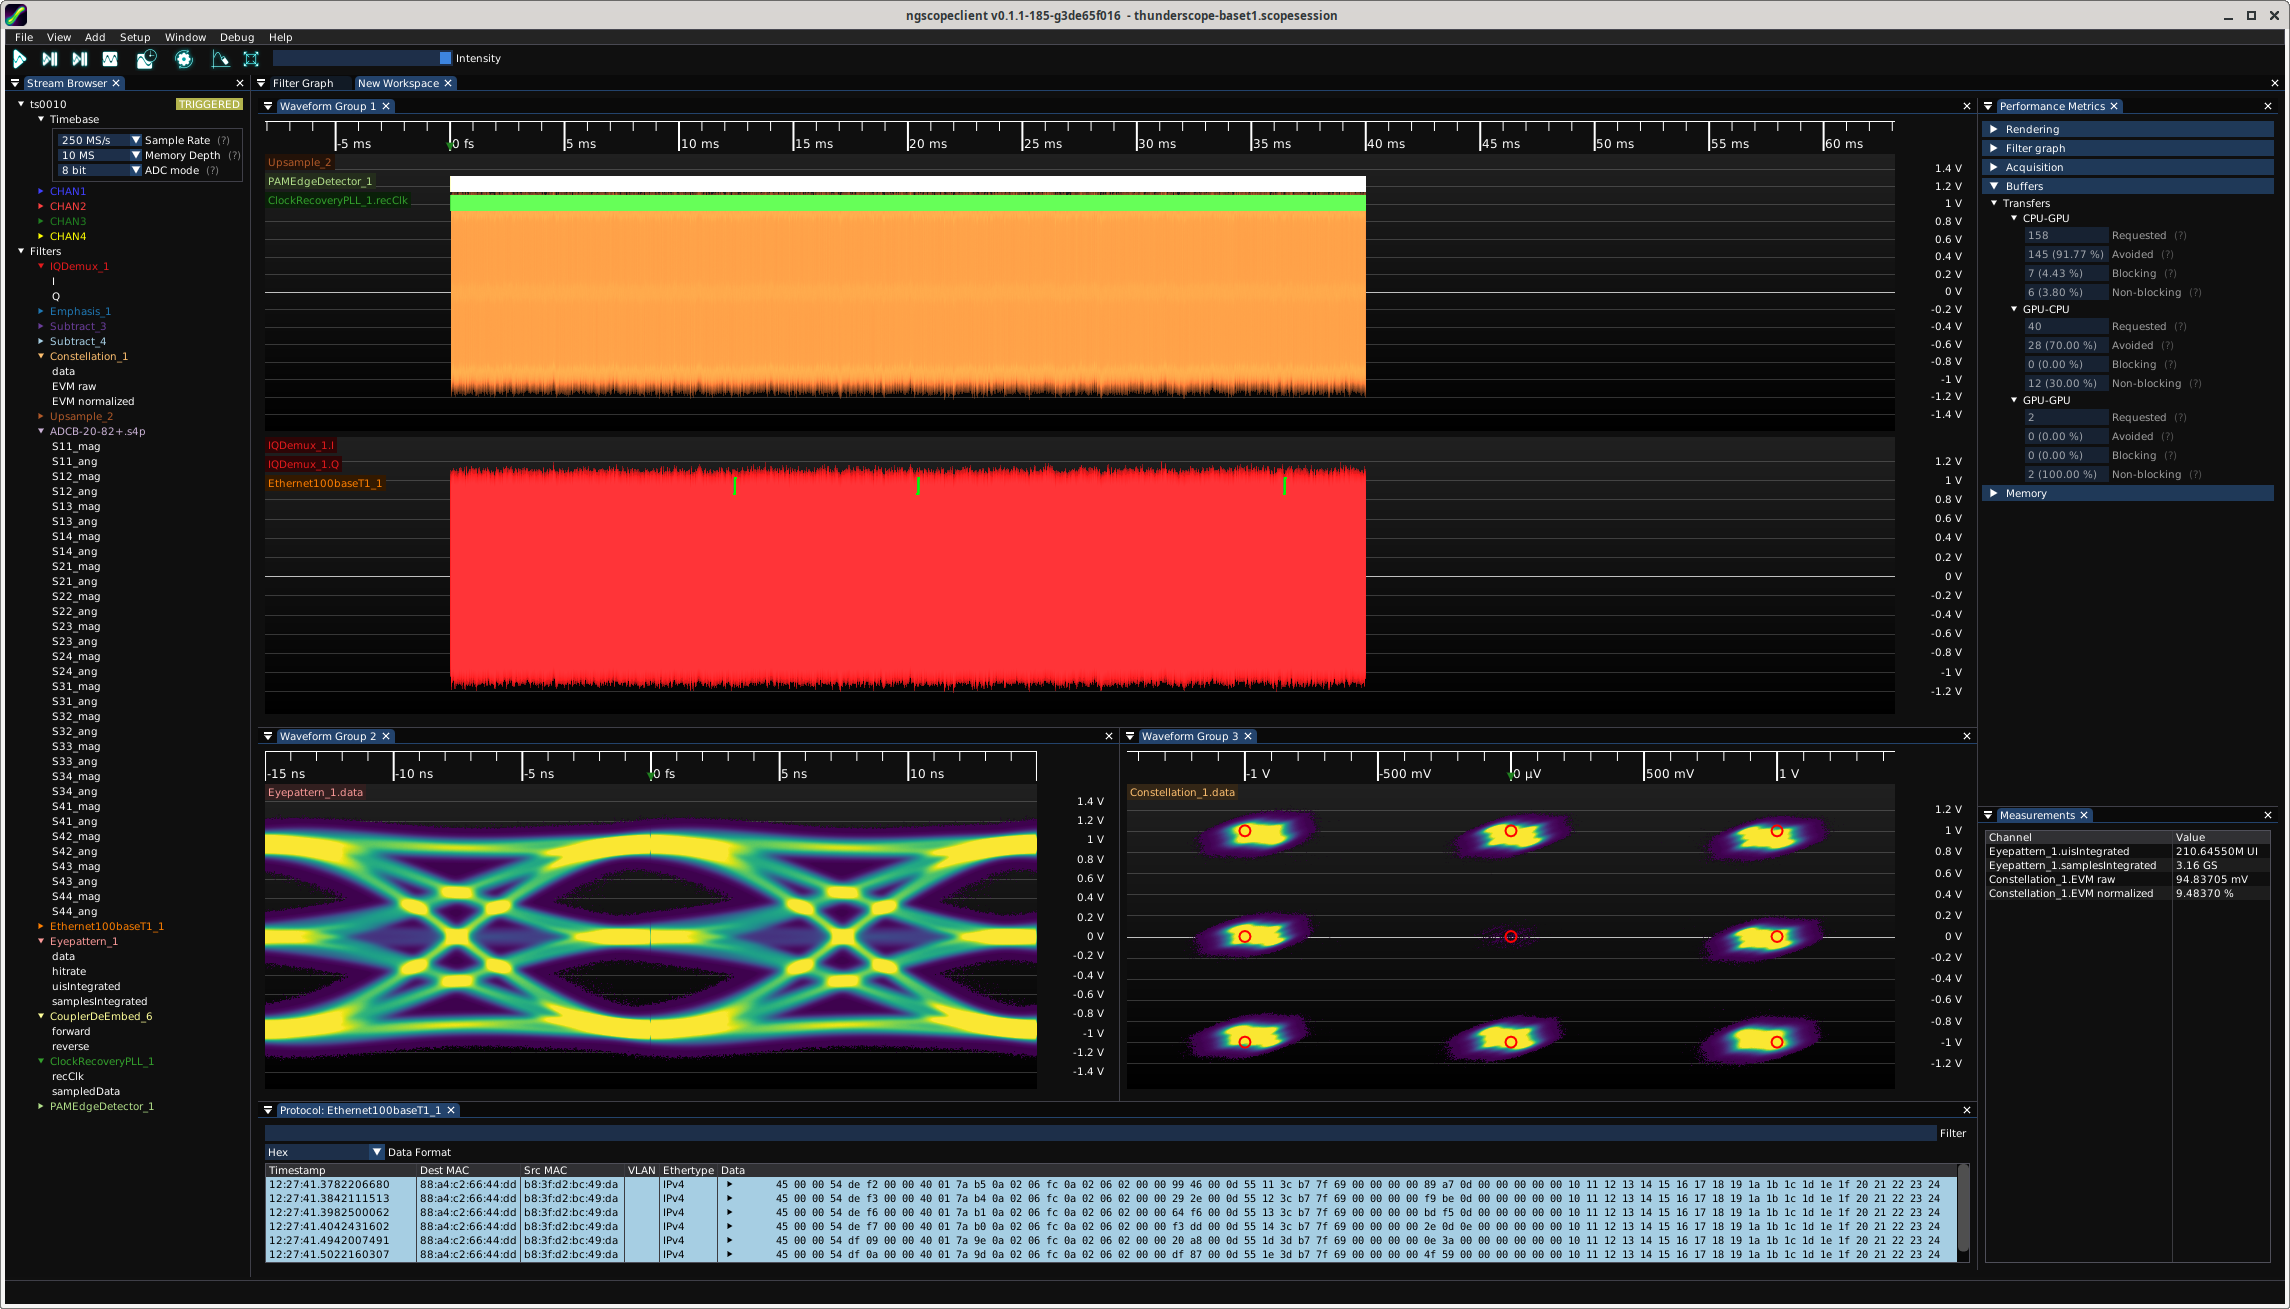Open the Setup menu
2290x1309 pixels.
[x=134, y=37]
